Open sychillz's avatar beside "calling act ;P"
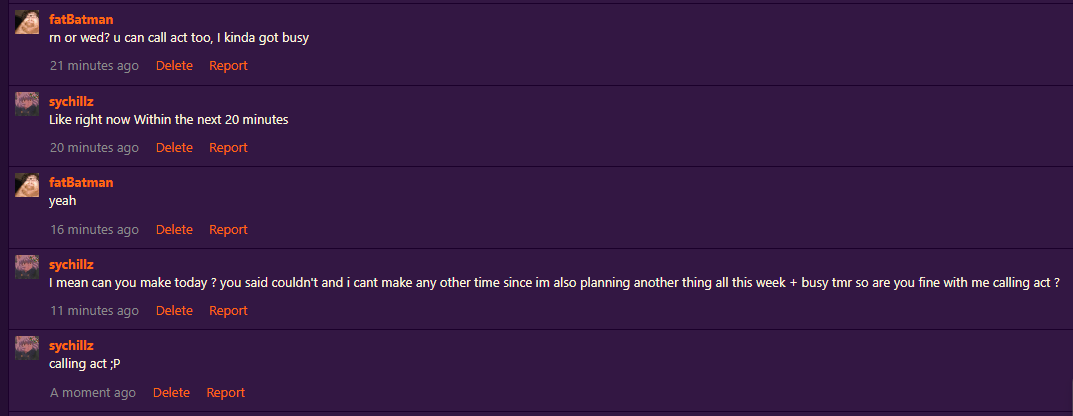 [27, 348]
